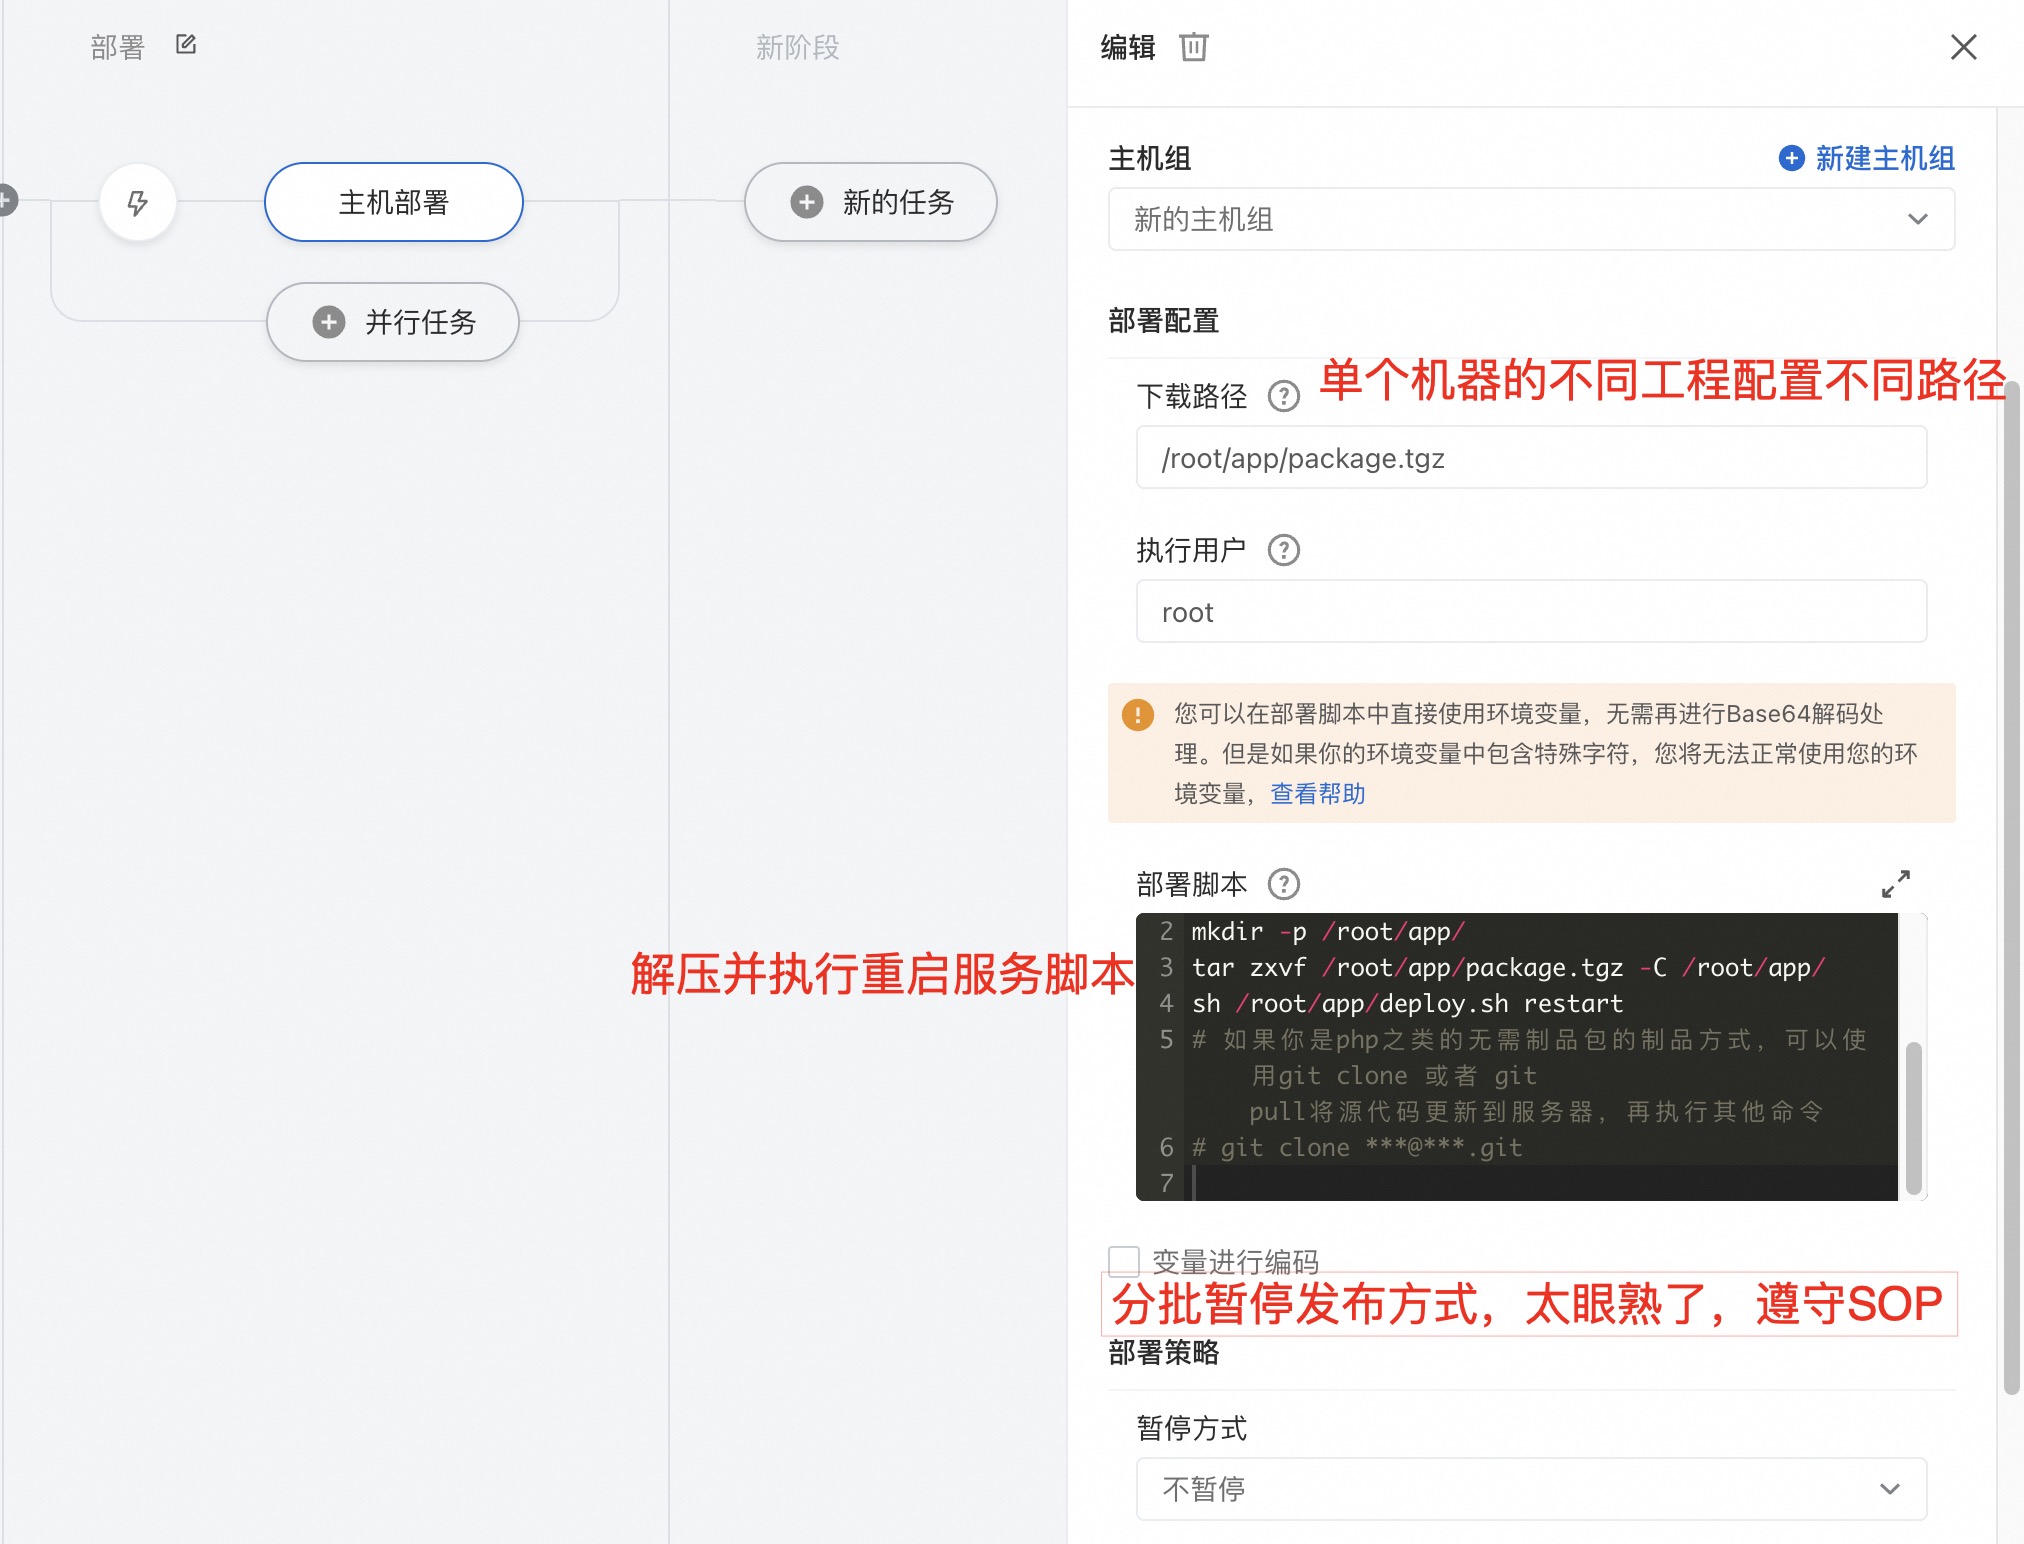The height and width of the screenshot is (1544, 2024).
Task: Toggle 变量进行编码 checkbox
Action: [x=1124, y=1261]
